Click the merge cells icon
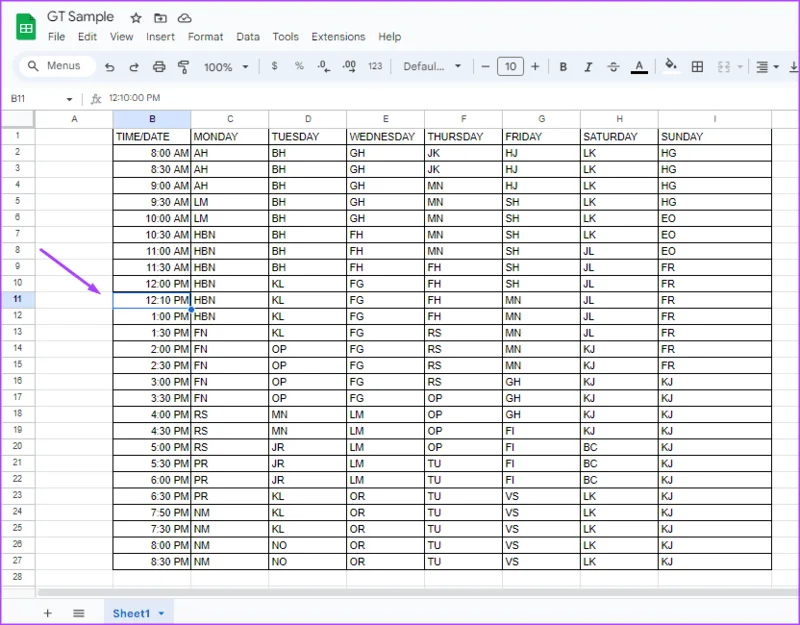 pos(723,67)
